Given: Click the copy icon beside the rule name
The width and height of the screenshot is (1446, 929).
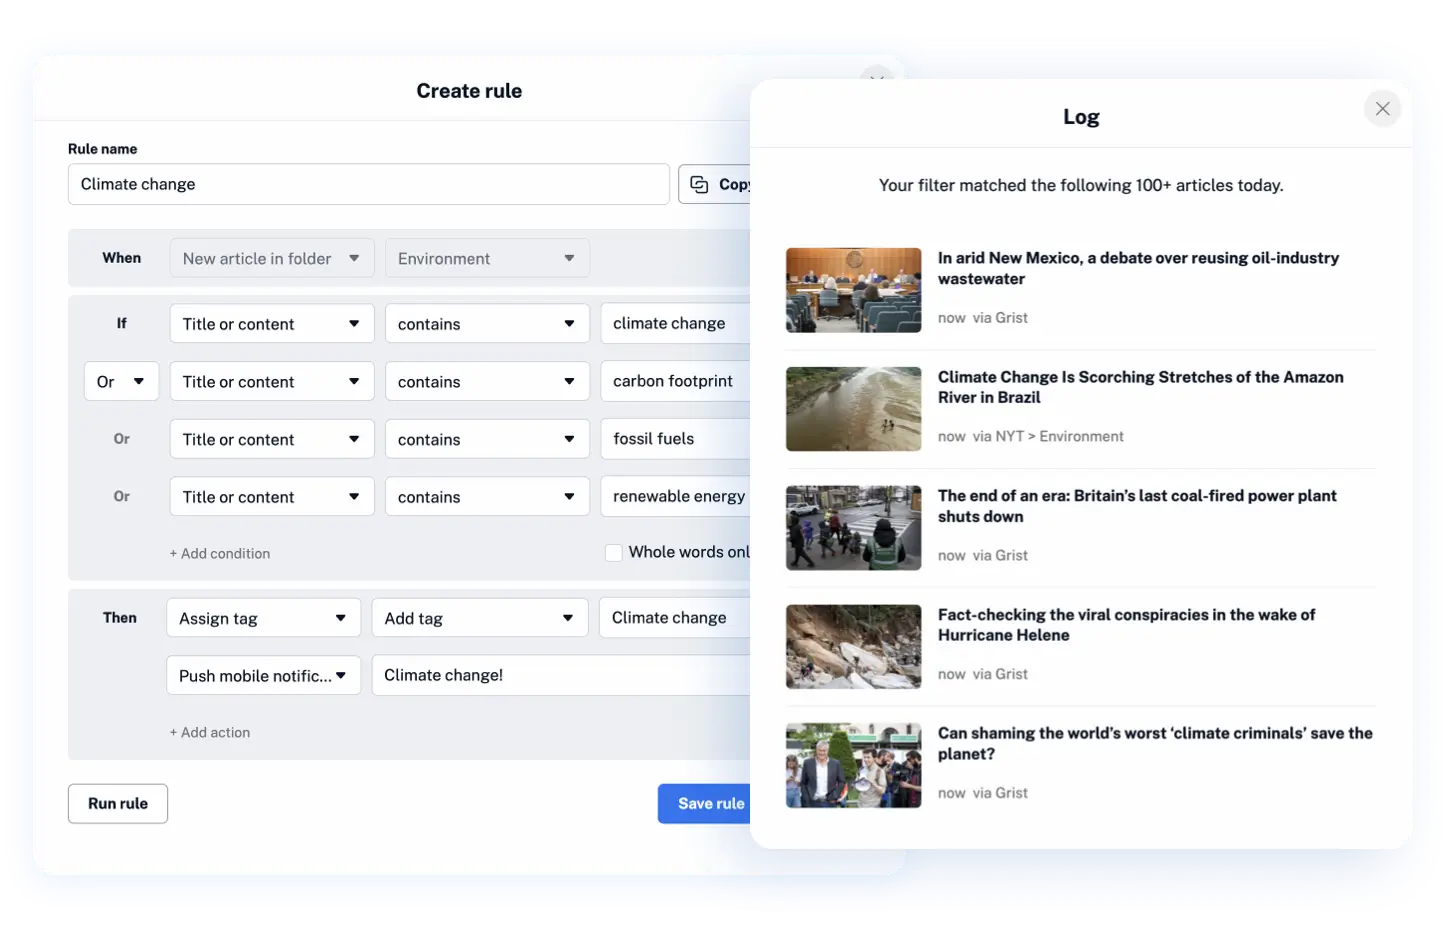Looking at the screenshot, I should [699, 185].
